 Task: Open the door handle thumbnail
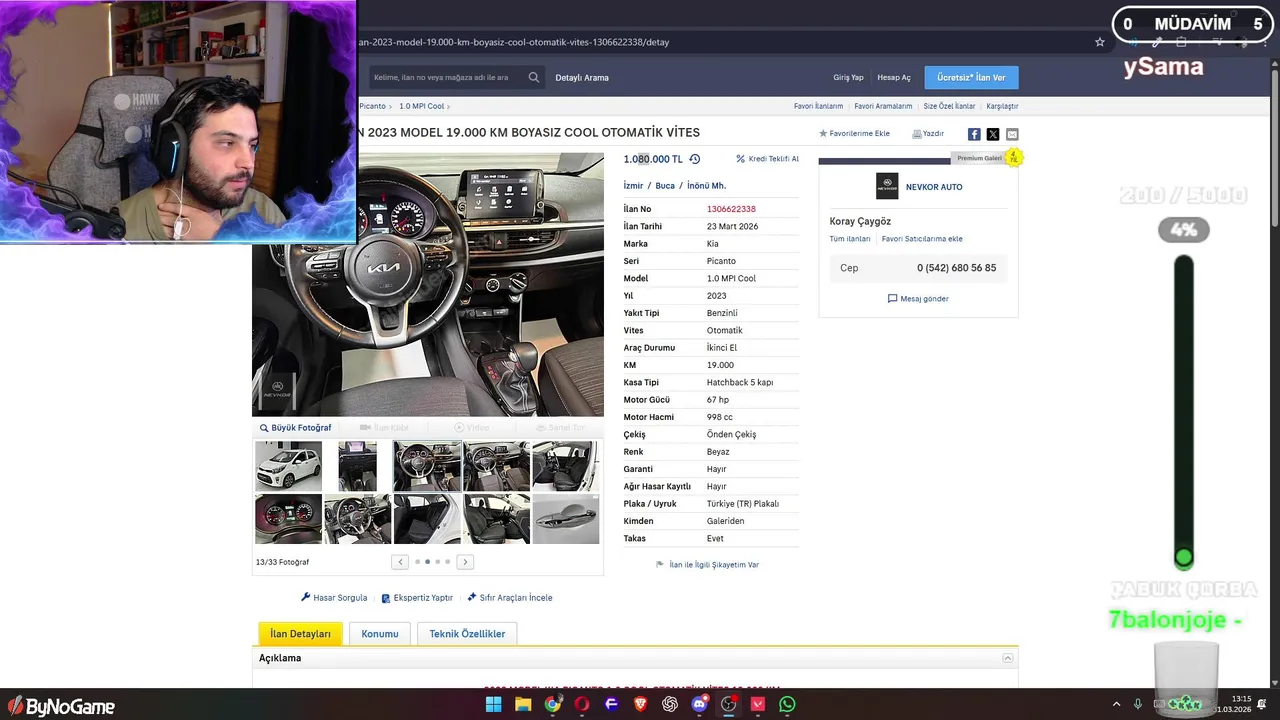click(x=566, y=519)
